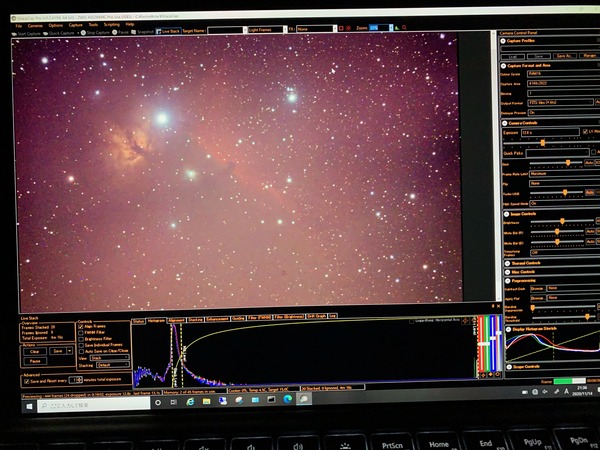
Task: Toggle the LX Mode checkbox
Action: [x=585, y=131]
